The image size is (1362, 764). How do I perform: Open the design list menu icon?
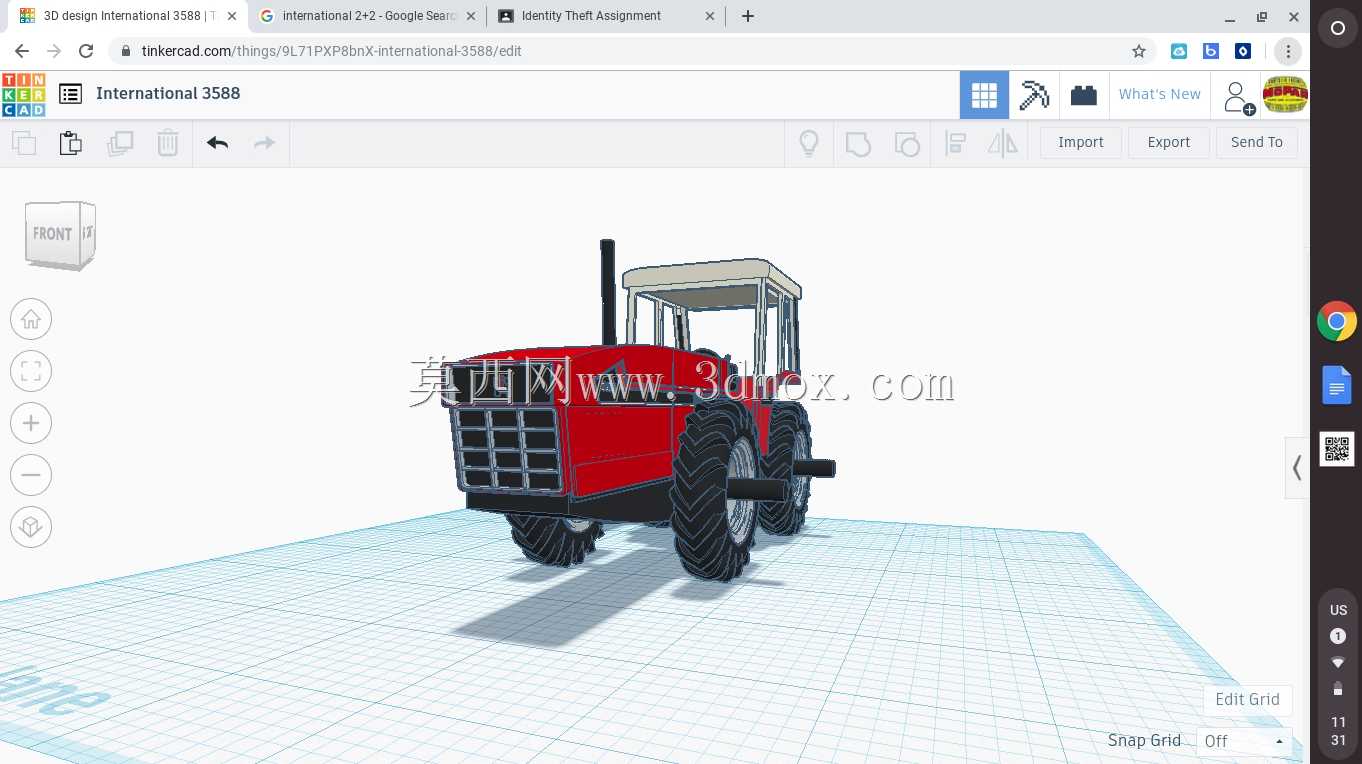pyautogui.click(x=70, y=94)
